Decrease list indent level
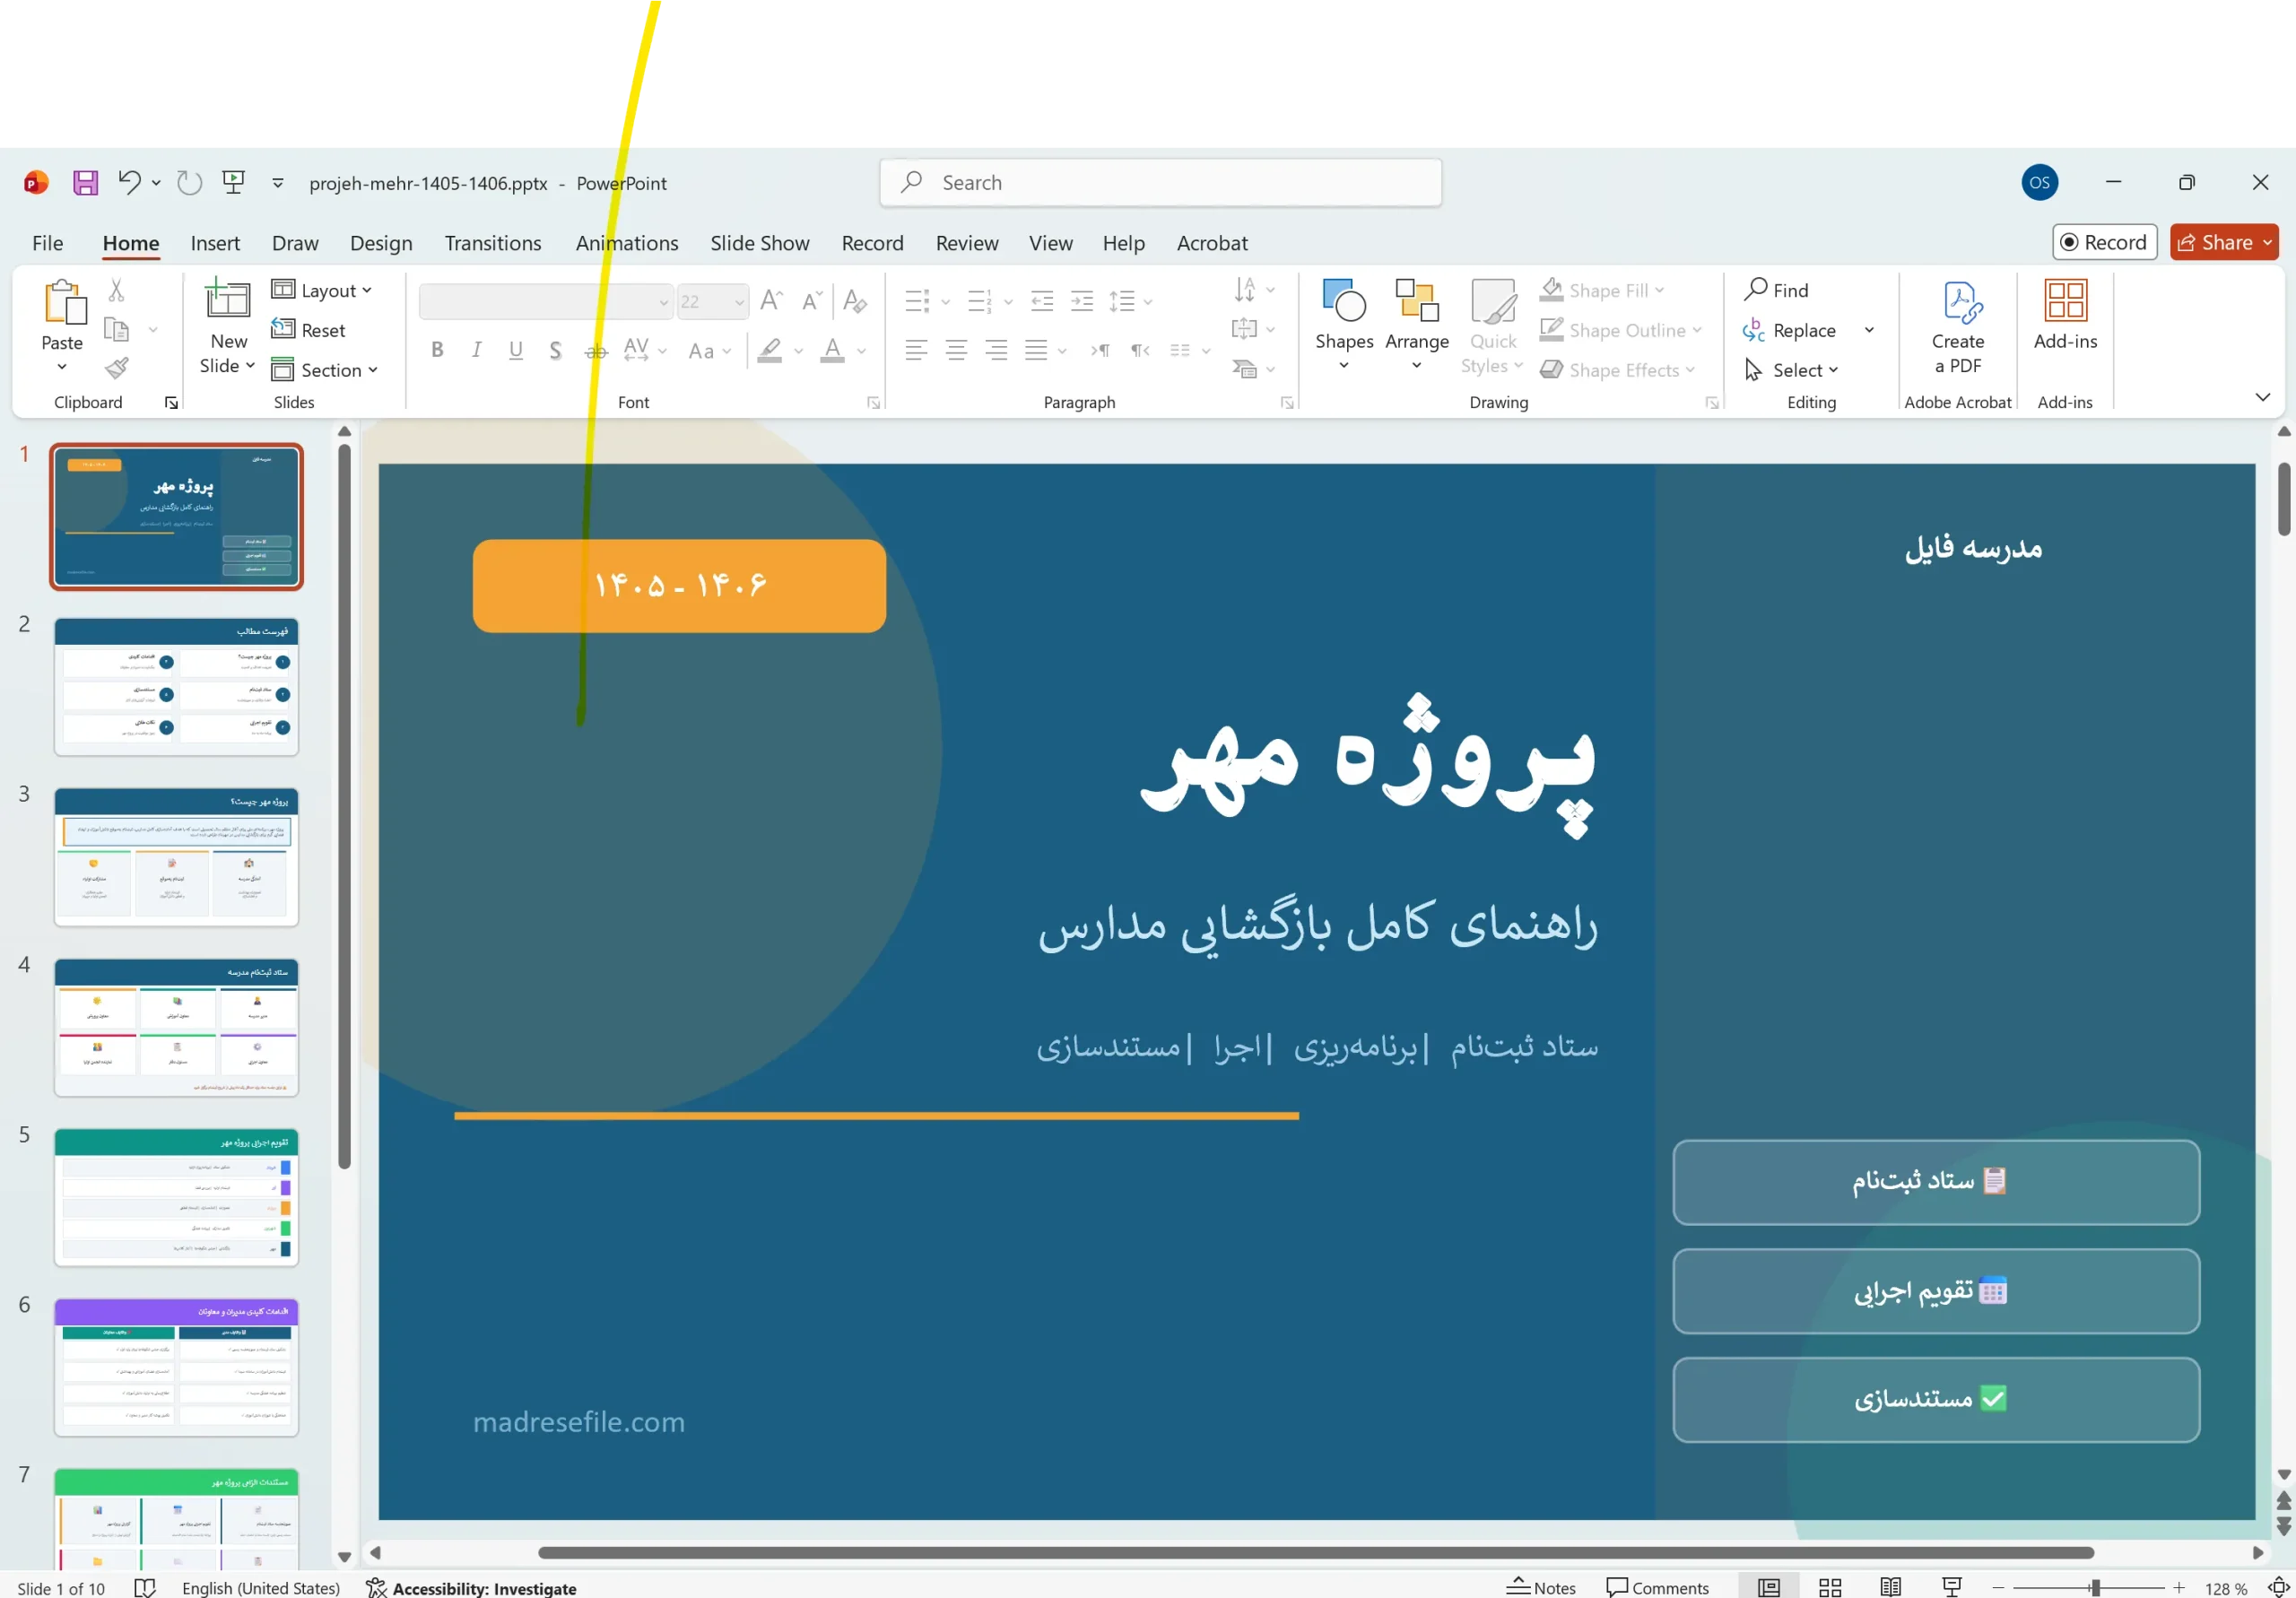 coord(1042,300)
